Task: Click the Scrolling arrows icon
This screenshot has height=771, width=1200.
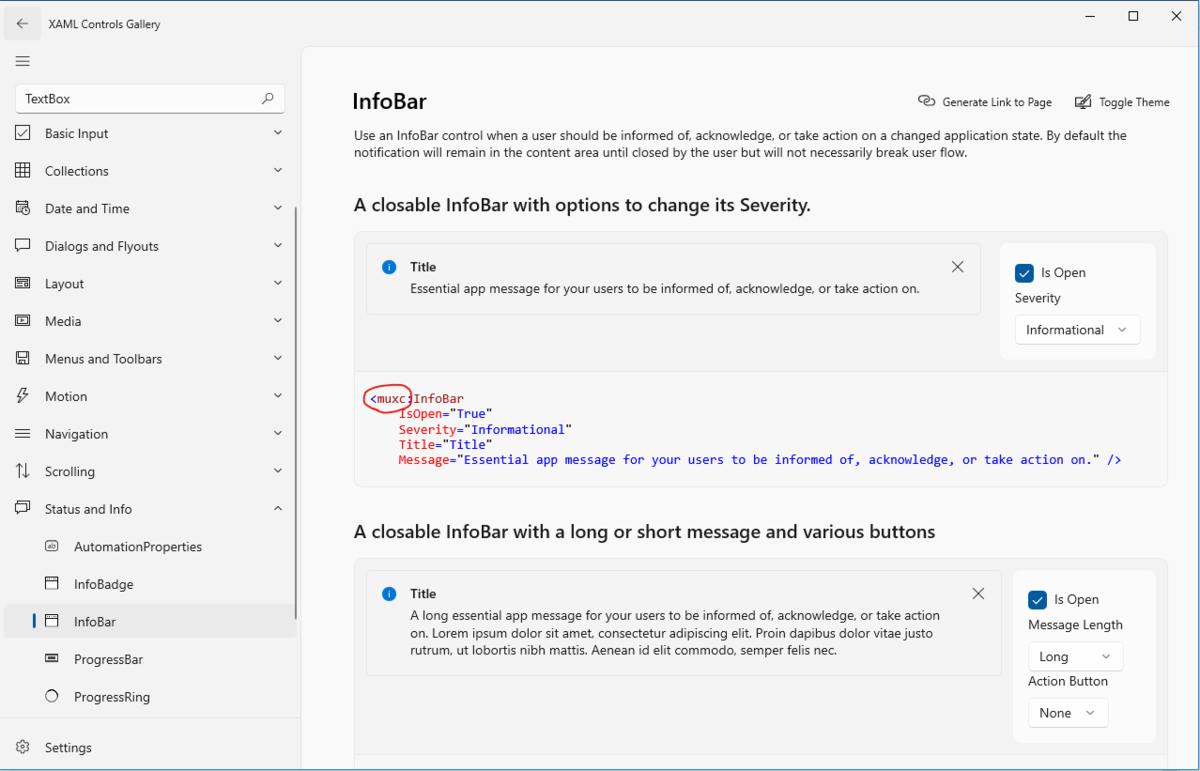Action: (x=23, y=471)
